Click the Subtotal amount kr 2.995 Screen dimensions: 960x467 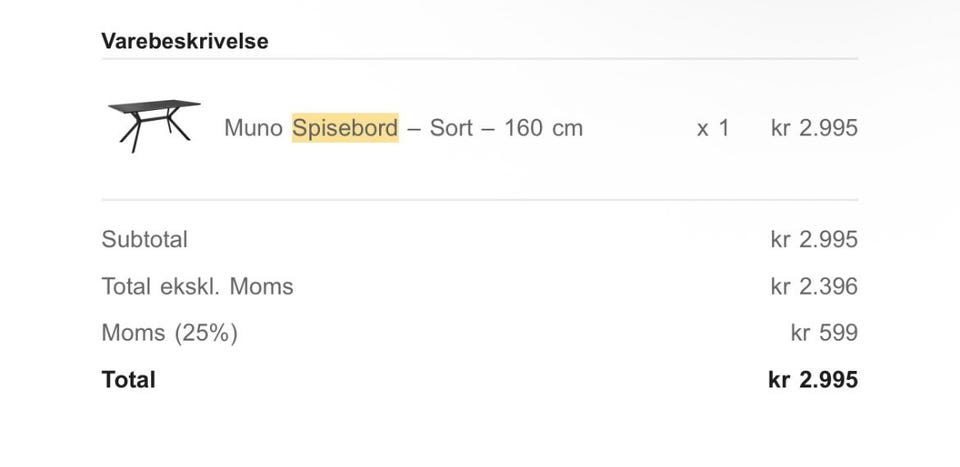(814, 240)
